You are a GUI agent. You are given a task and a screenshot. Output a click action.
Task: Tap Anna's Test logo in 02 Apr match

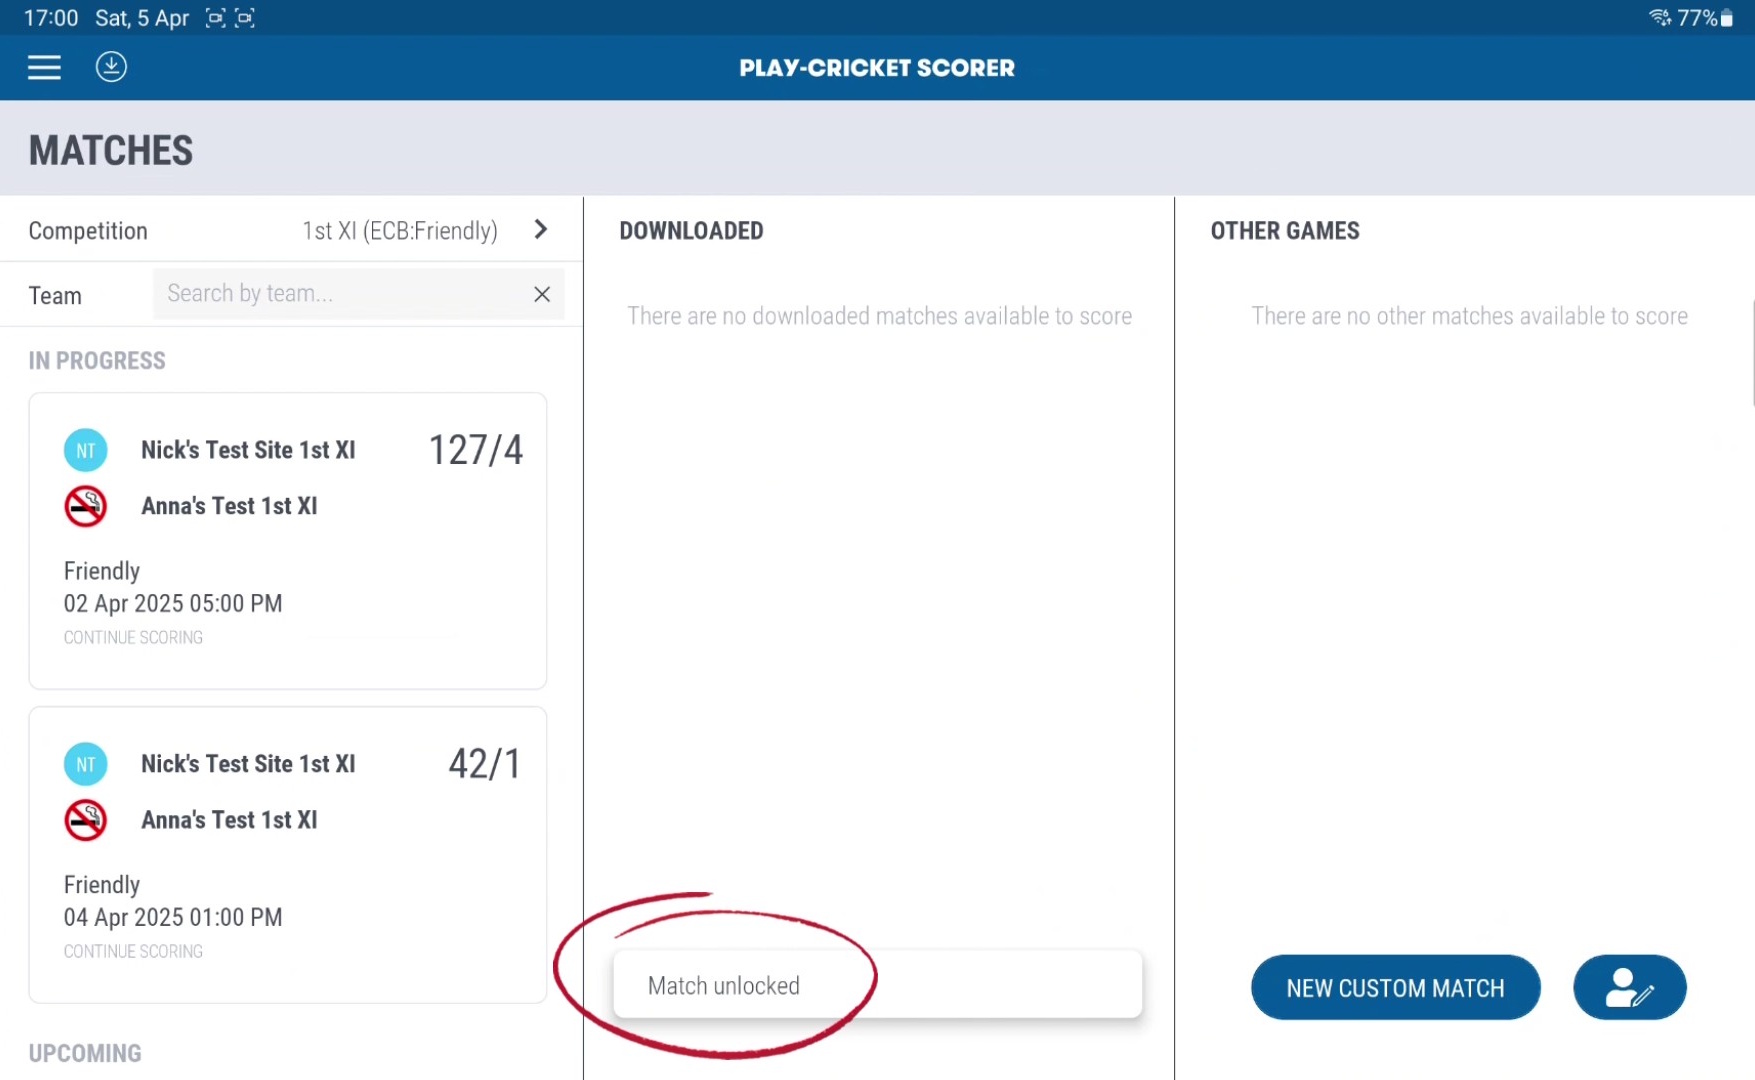point(86,506)
